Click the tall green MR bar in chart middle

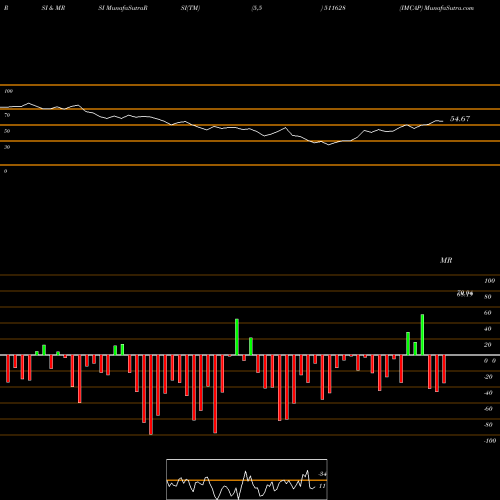click(237, 337)
